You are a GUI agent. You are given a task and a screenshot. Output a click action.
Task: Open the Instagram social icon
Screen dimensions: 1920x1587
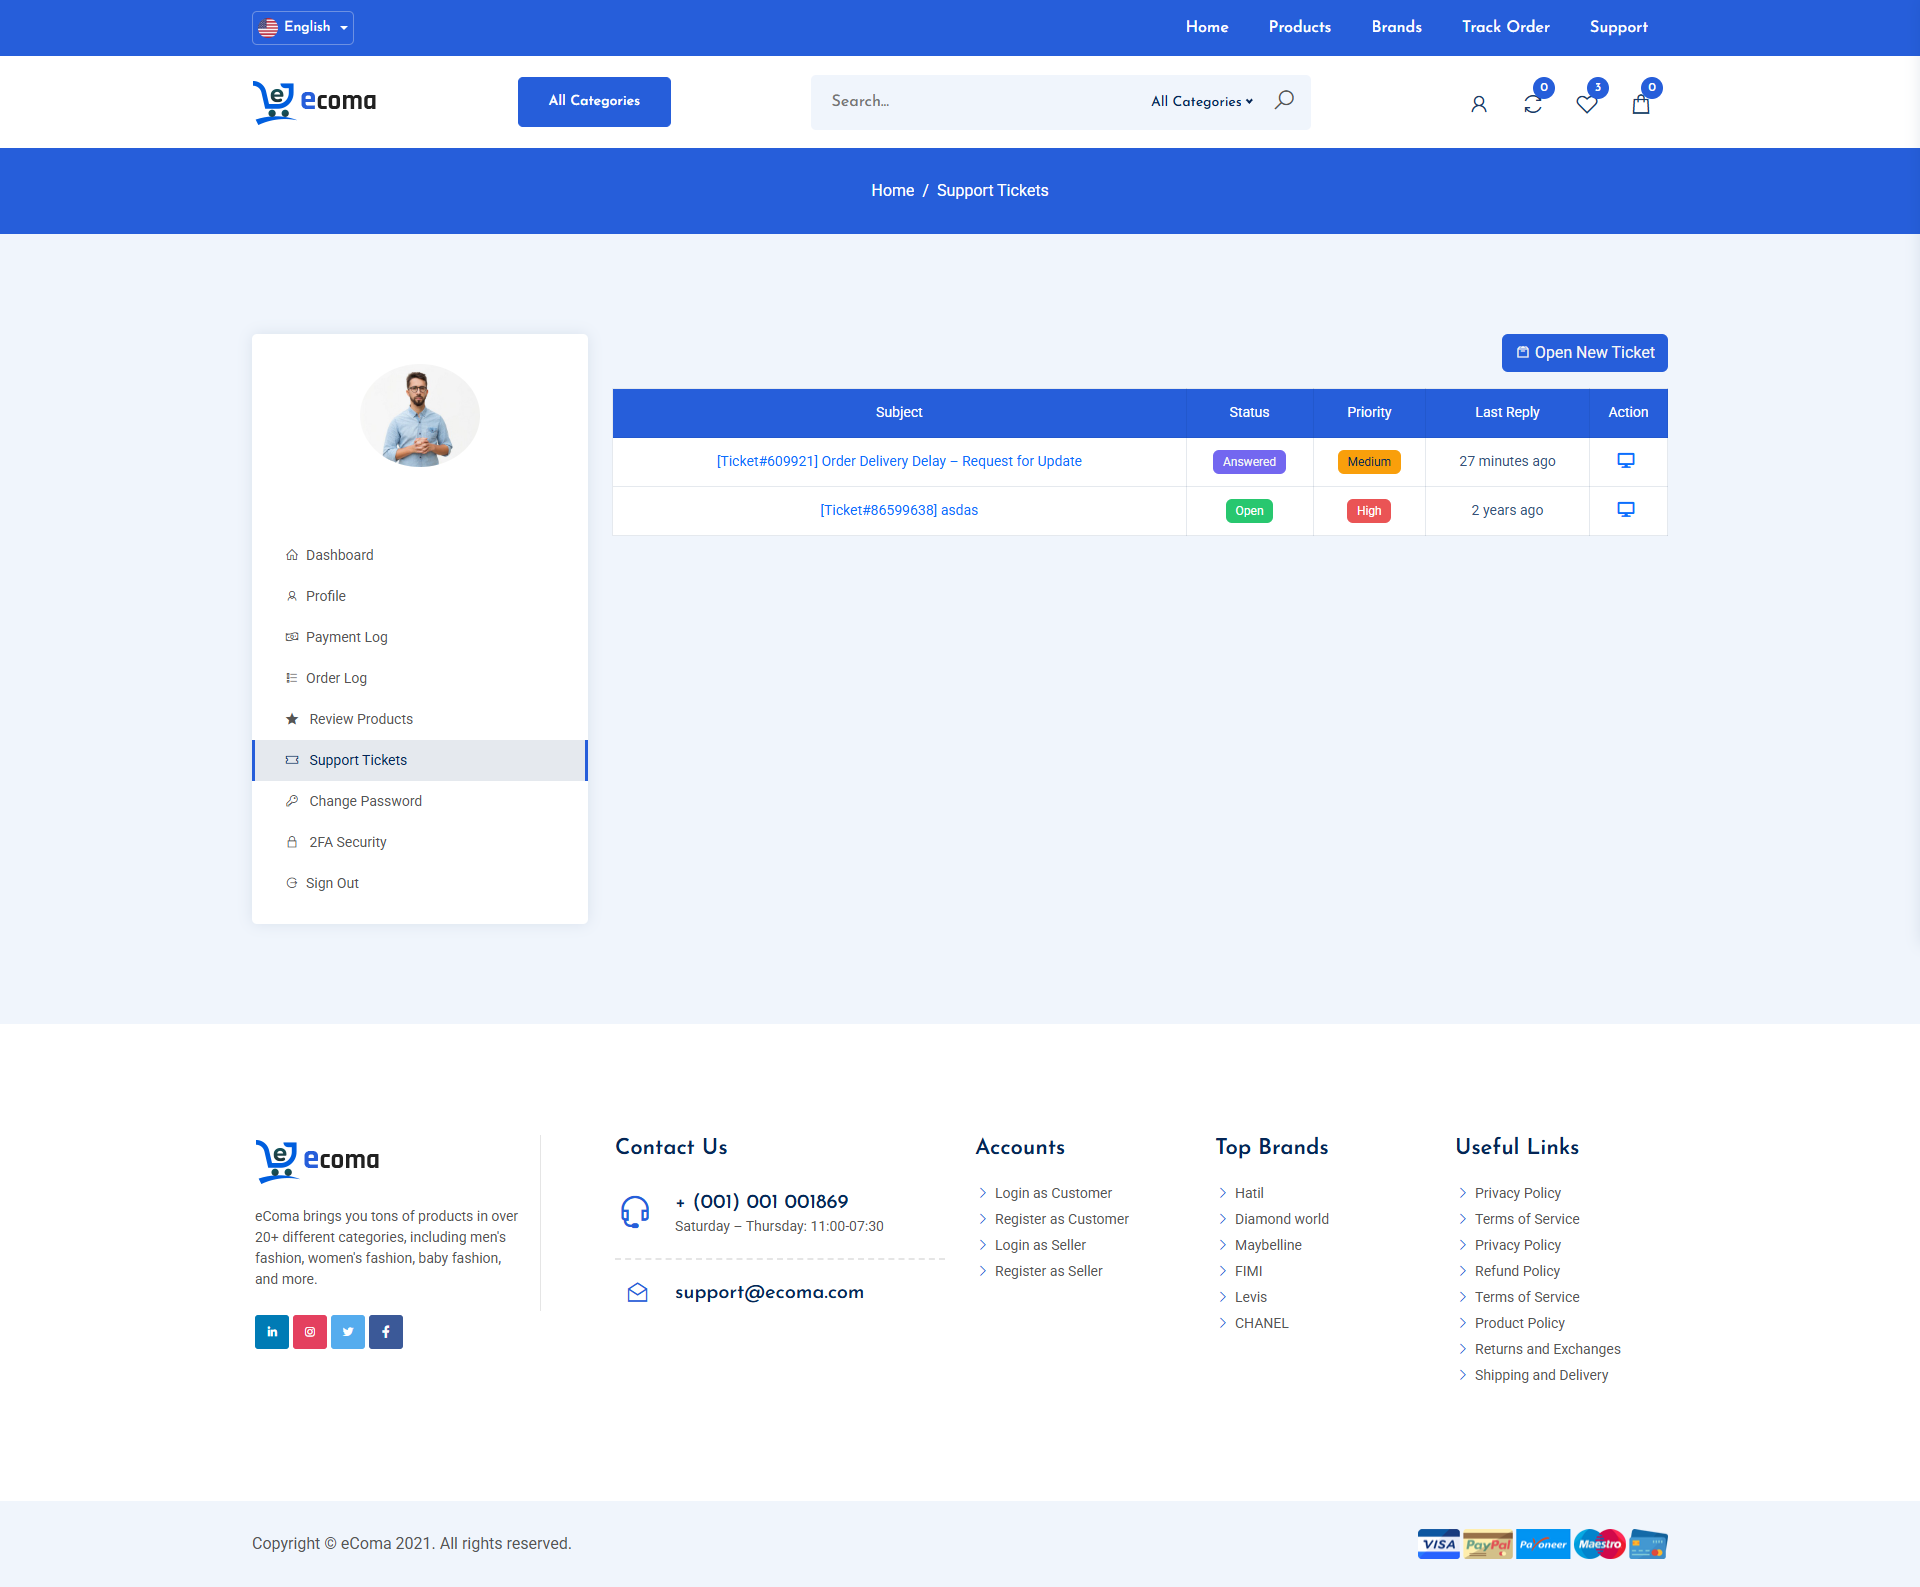click(310, 1332)
